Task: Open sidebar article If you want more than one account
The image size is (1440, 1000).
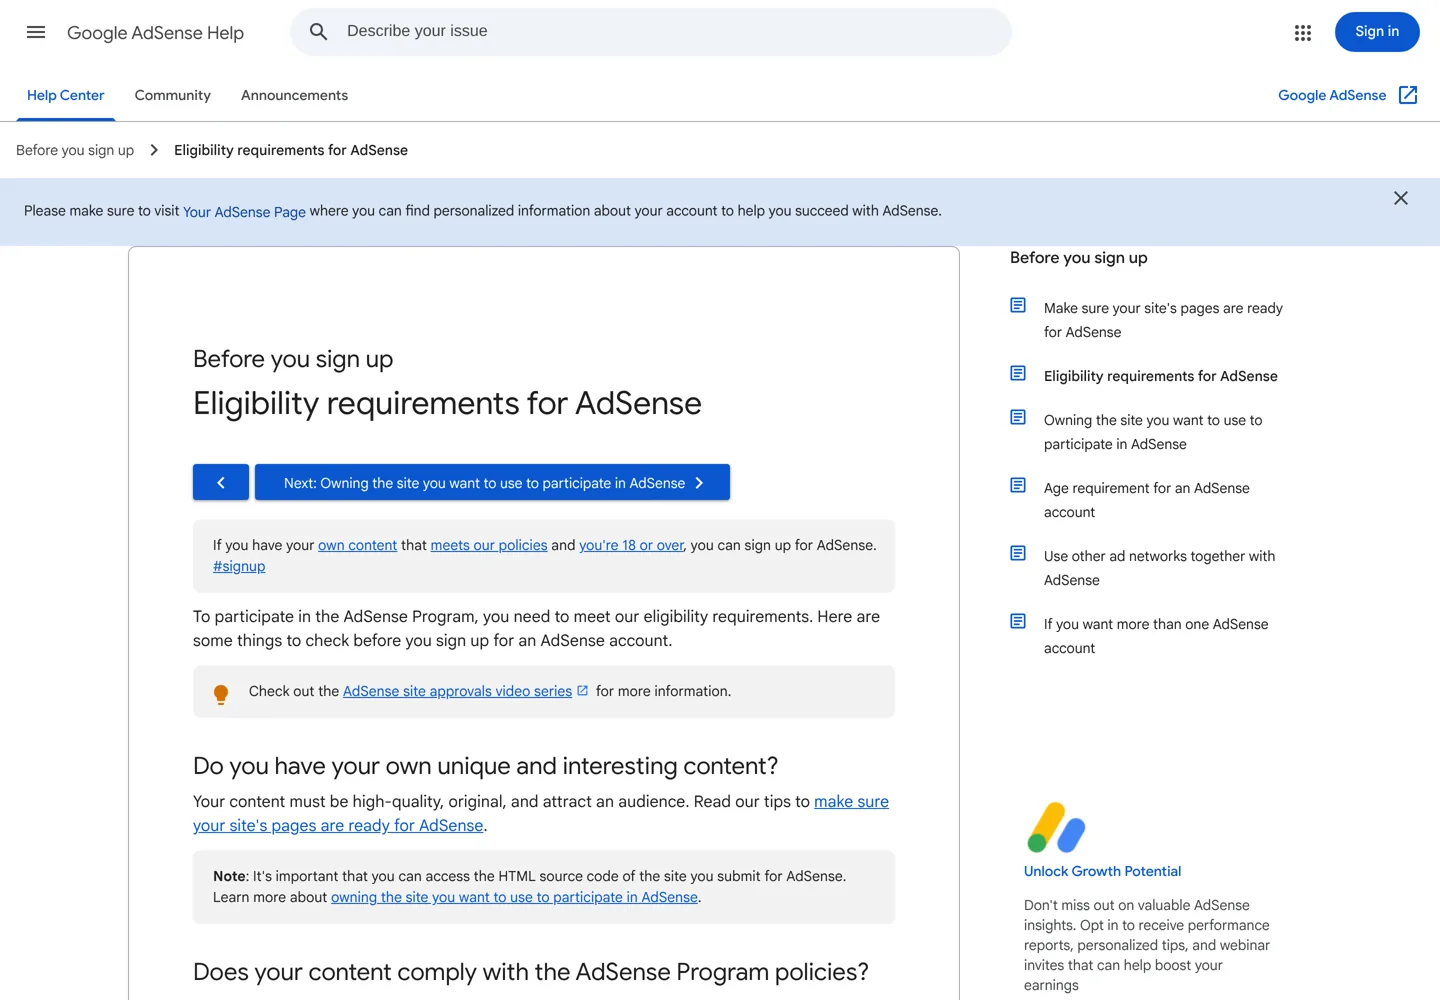Action: point(1156,636)
